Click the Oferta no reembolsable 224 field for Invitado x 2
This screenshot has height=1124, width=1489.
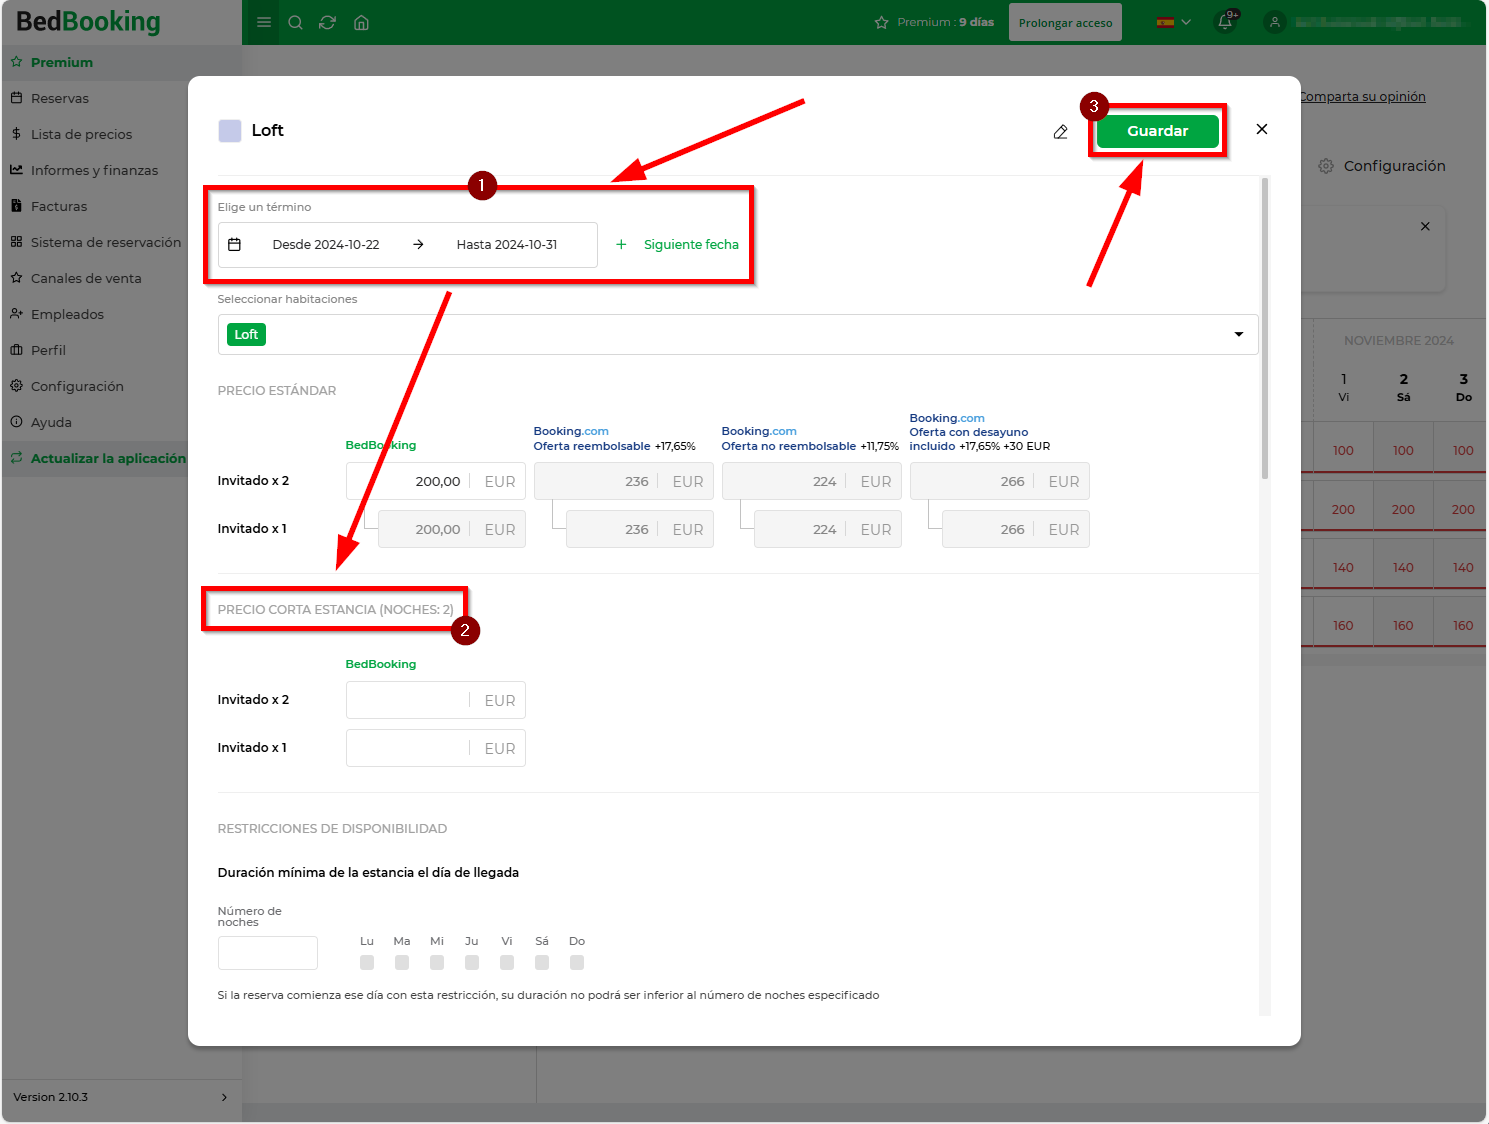[x=811, y=481]
